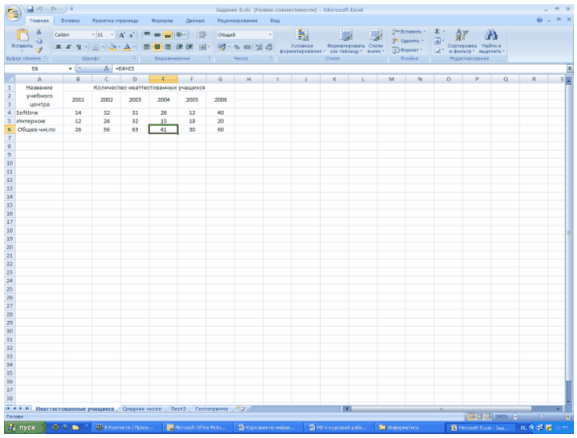The width and height of the screenshot is (577, 438).
Task: Expand the Name Box dropdown arrow
Action: click(x=70, y=69)
